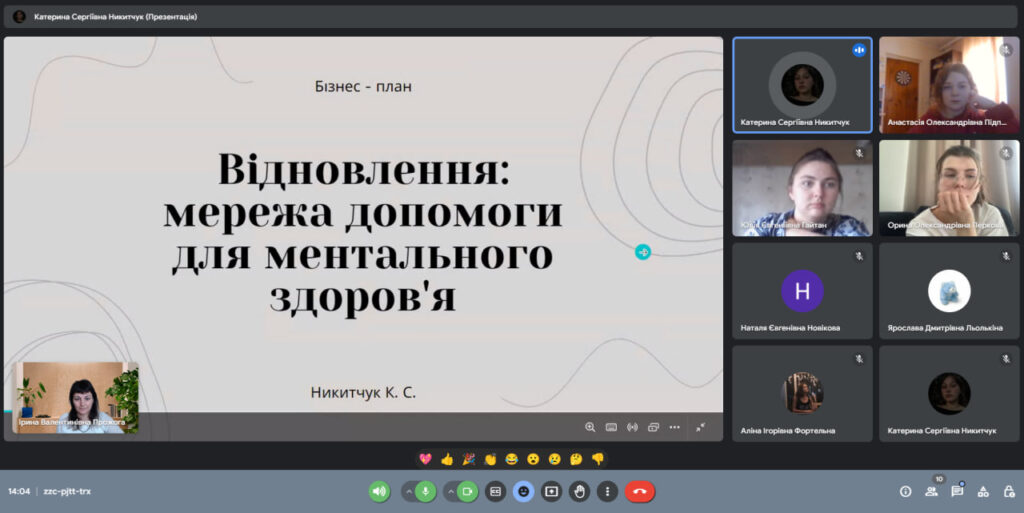Image resolution: width=1024 pixels, height=513 pixels.
Task: Leave the call with red hang-up button
Action: point(640,491)
